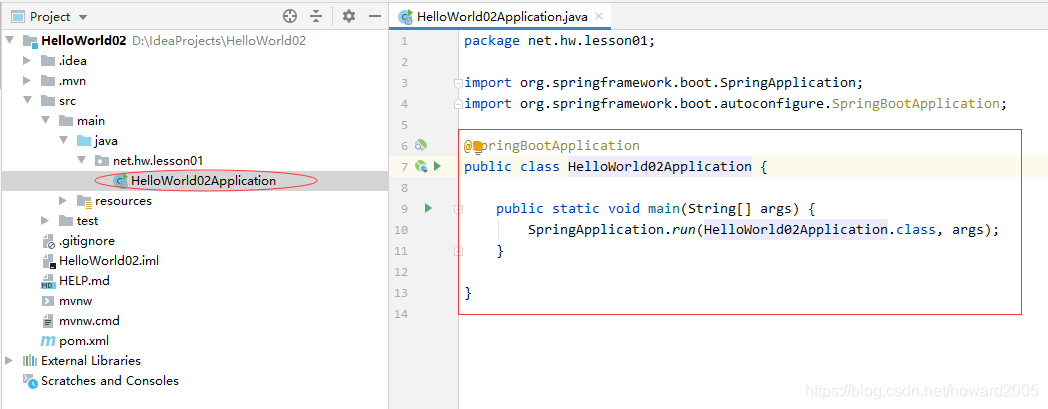Click the HELP.md markdown file icon
This screenshot has width=1048, height=409.
tap(48, 281)
